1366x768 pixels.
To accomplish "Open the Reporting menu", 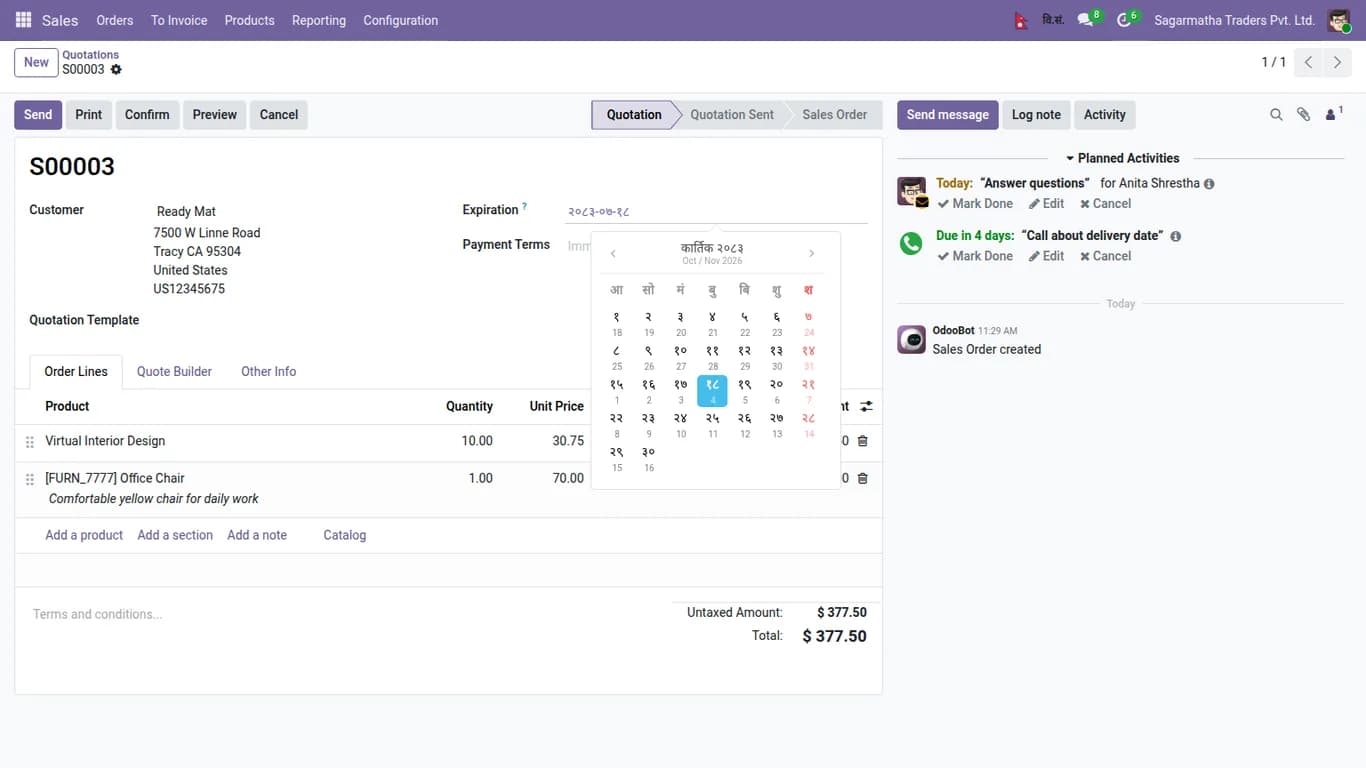I will click(x=319, y=20).
